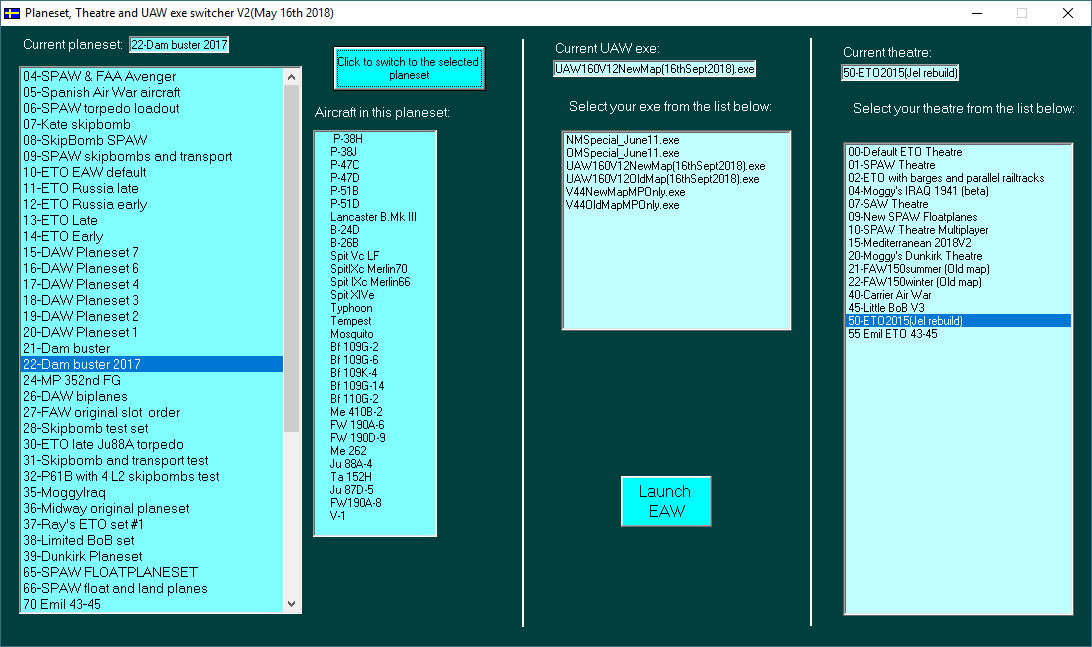Image resolution: width=1092 pixels, height=647 pixels.
Task: Select V44OldMapMPOnly.exe
Action: 676,205
